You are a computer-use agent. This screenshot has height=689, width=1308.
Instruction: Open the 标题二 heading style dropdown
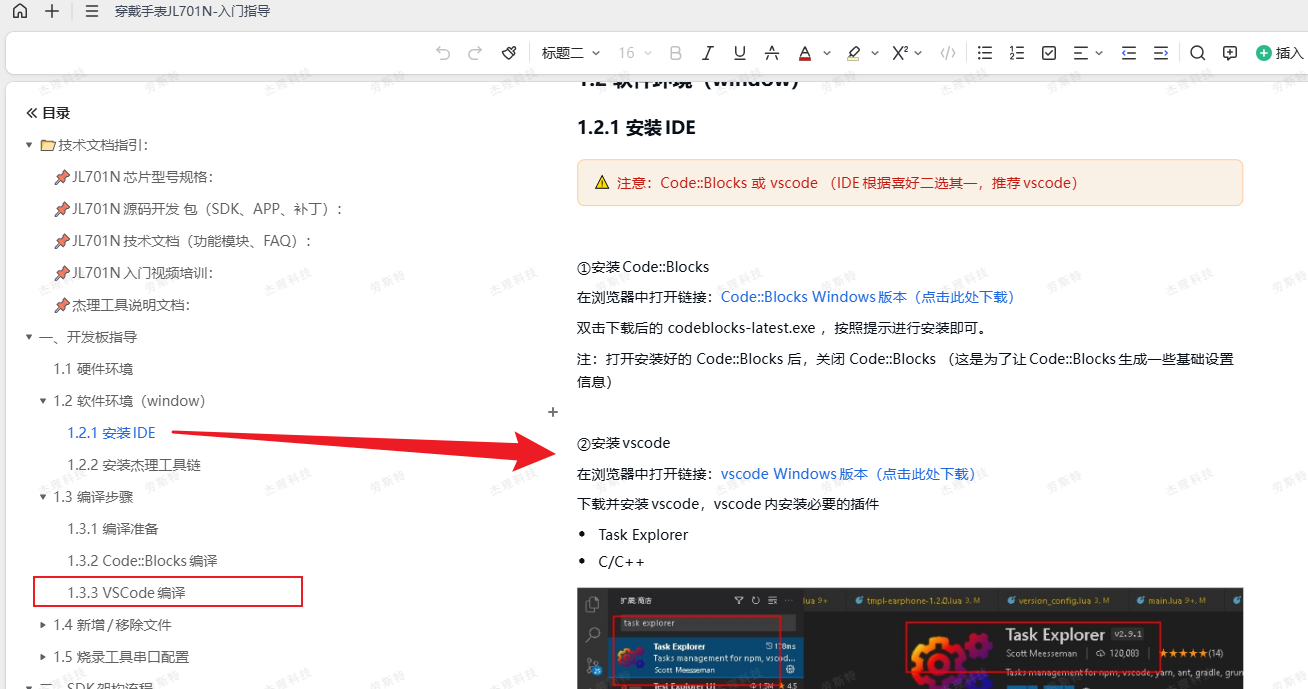click(571, 53)
